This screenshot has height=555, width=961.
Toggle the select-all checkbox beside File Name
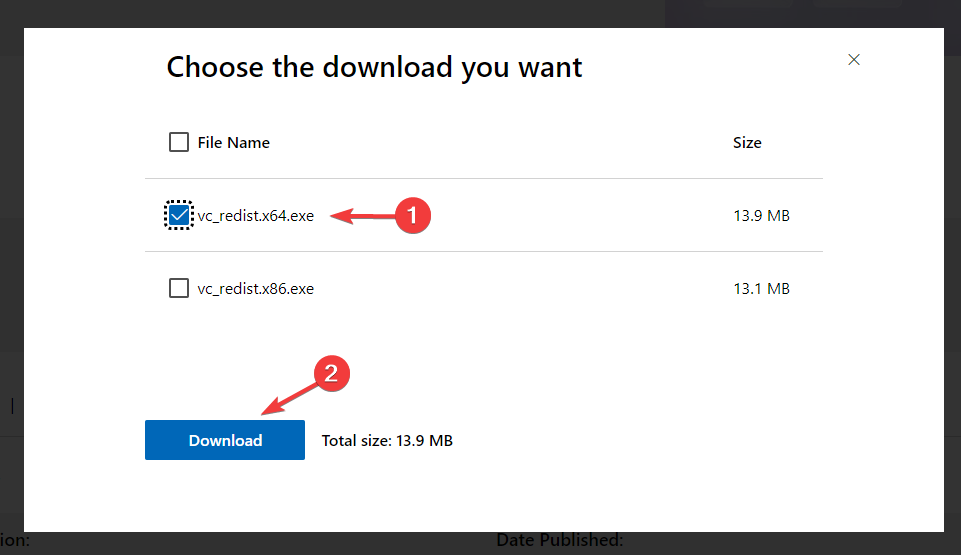(x=179, y=142)
